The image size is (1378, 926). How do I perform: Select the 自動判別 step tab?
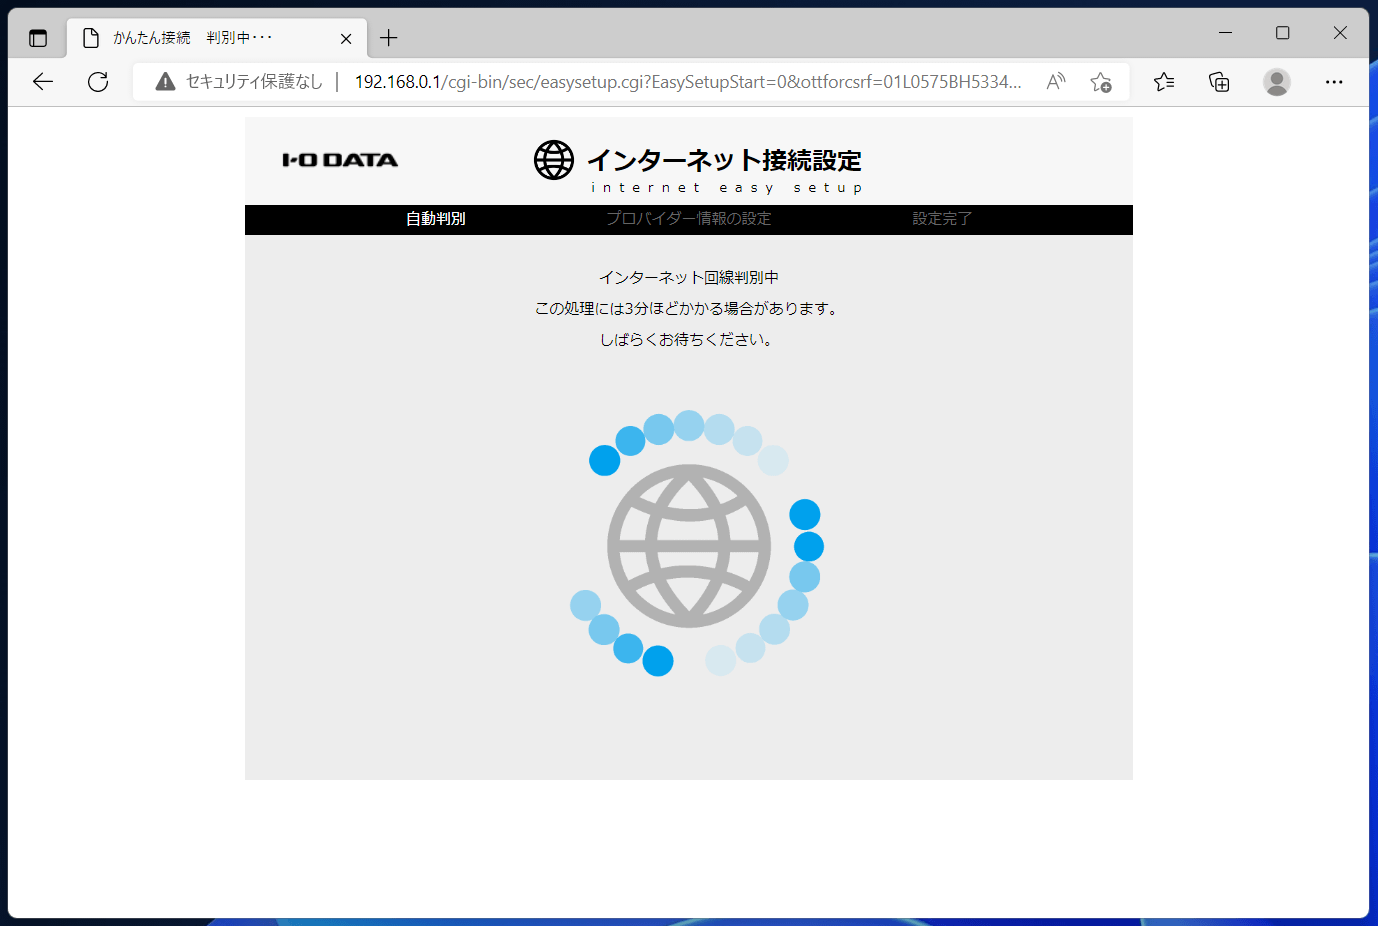tap(436, 219)
